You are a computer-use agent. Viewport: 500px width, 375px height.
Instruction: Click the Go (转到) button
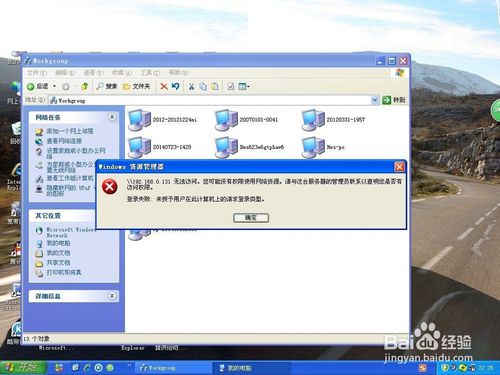[394, 100]
